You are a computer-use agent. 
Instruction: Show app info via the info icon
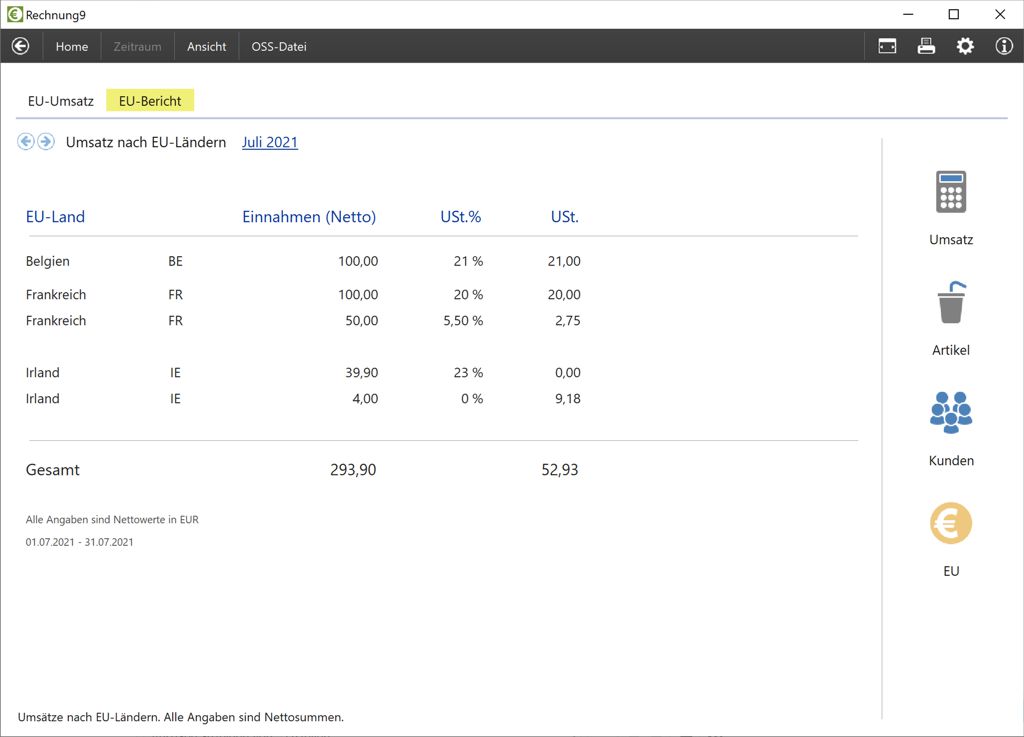pyautogui.click(x=1004, y=46)
